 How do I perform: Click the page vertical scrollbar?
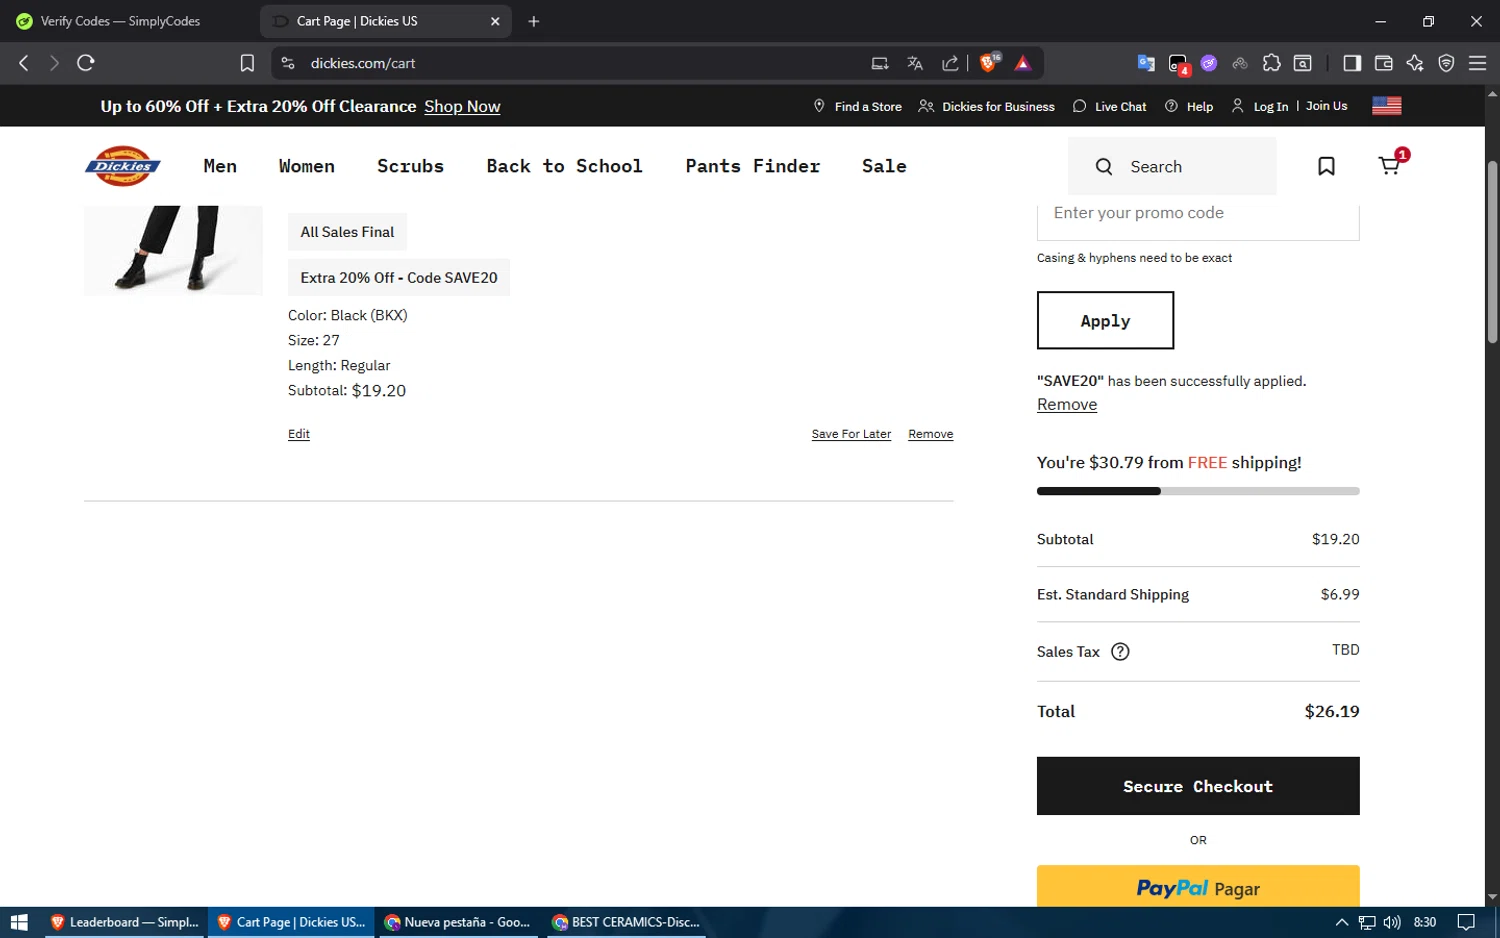point(1492,252)
